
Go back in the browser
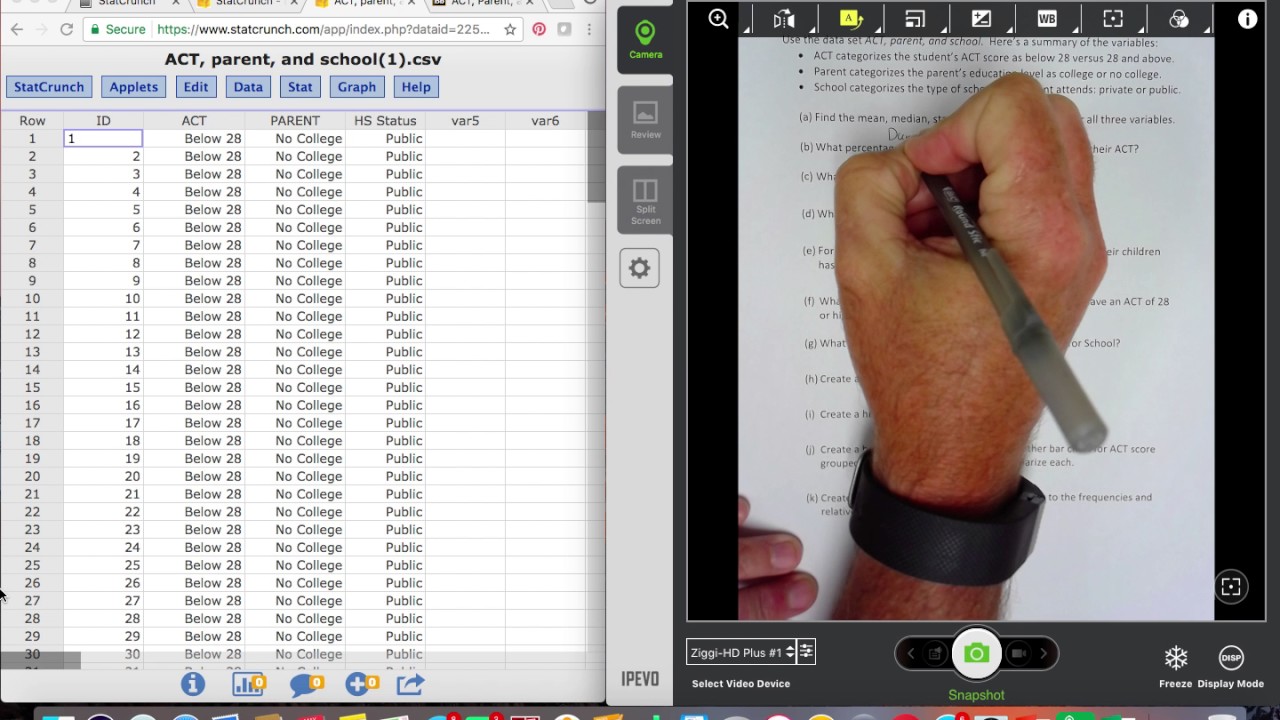point(17,30)
